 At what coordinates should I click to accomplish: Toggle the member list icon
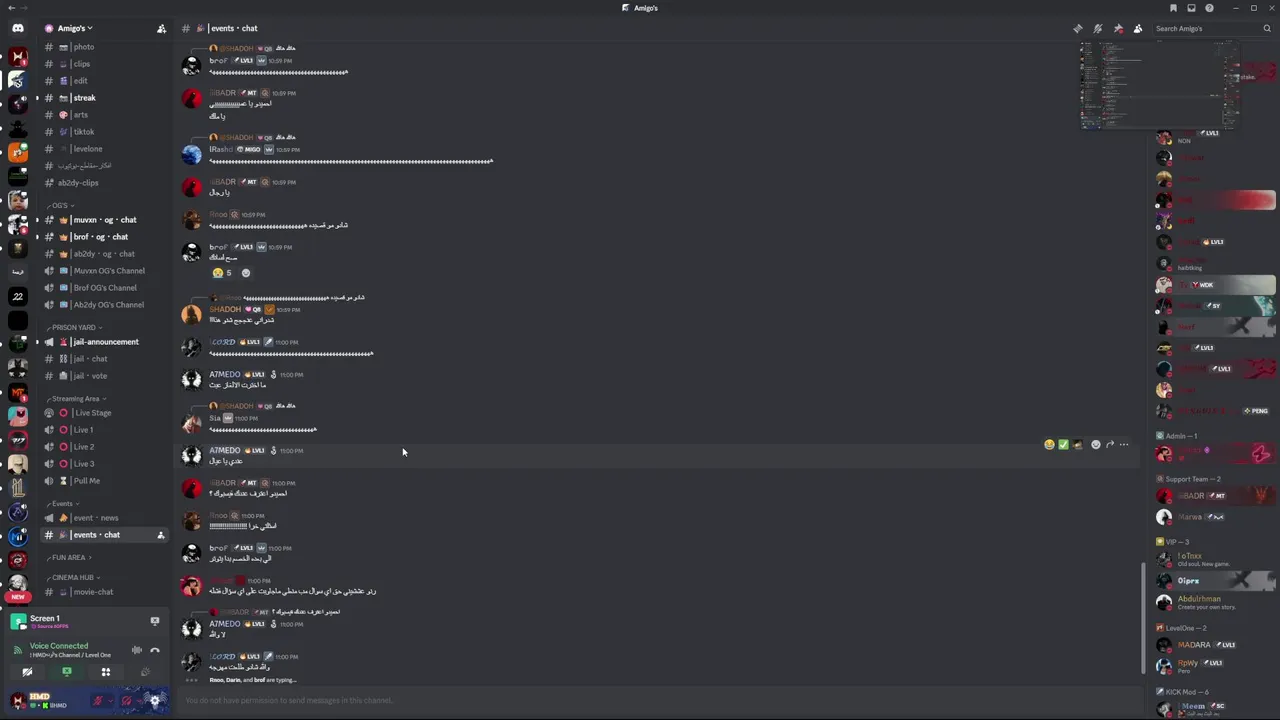1138,28
